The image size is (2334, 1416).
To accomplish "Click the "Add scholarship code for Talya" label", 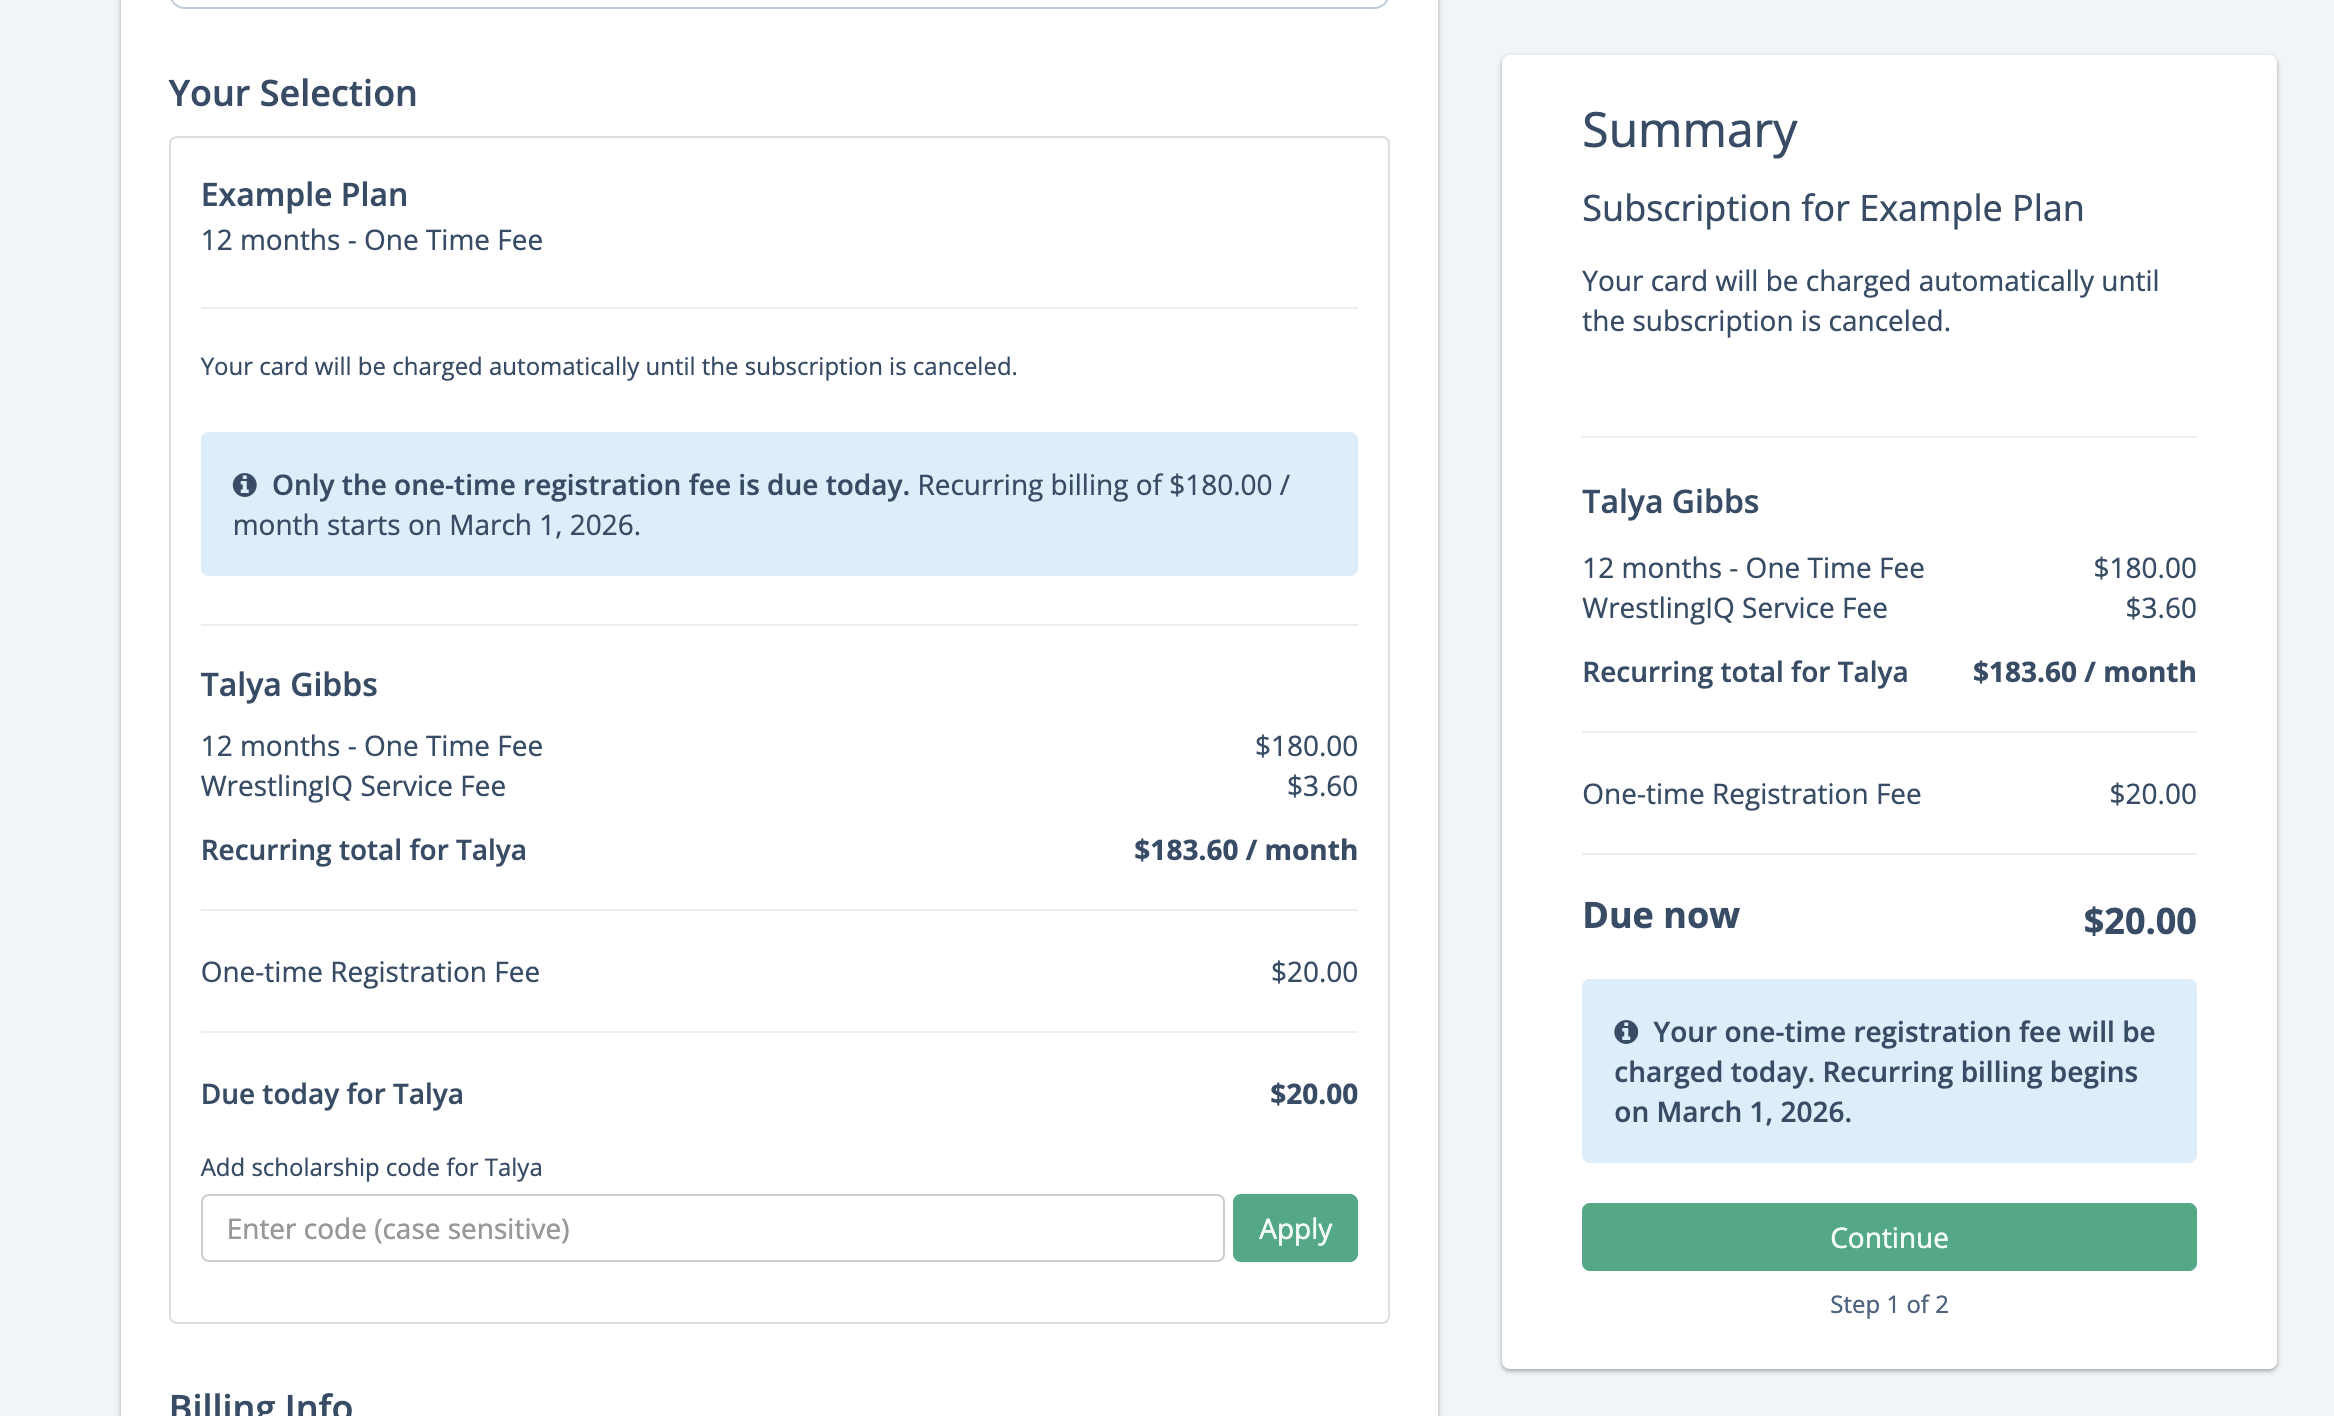I will coord(371,1167).
